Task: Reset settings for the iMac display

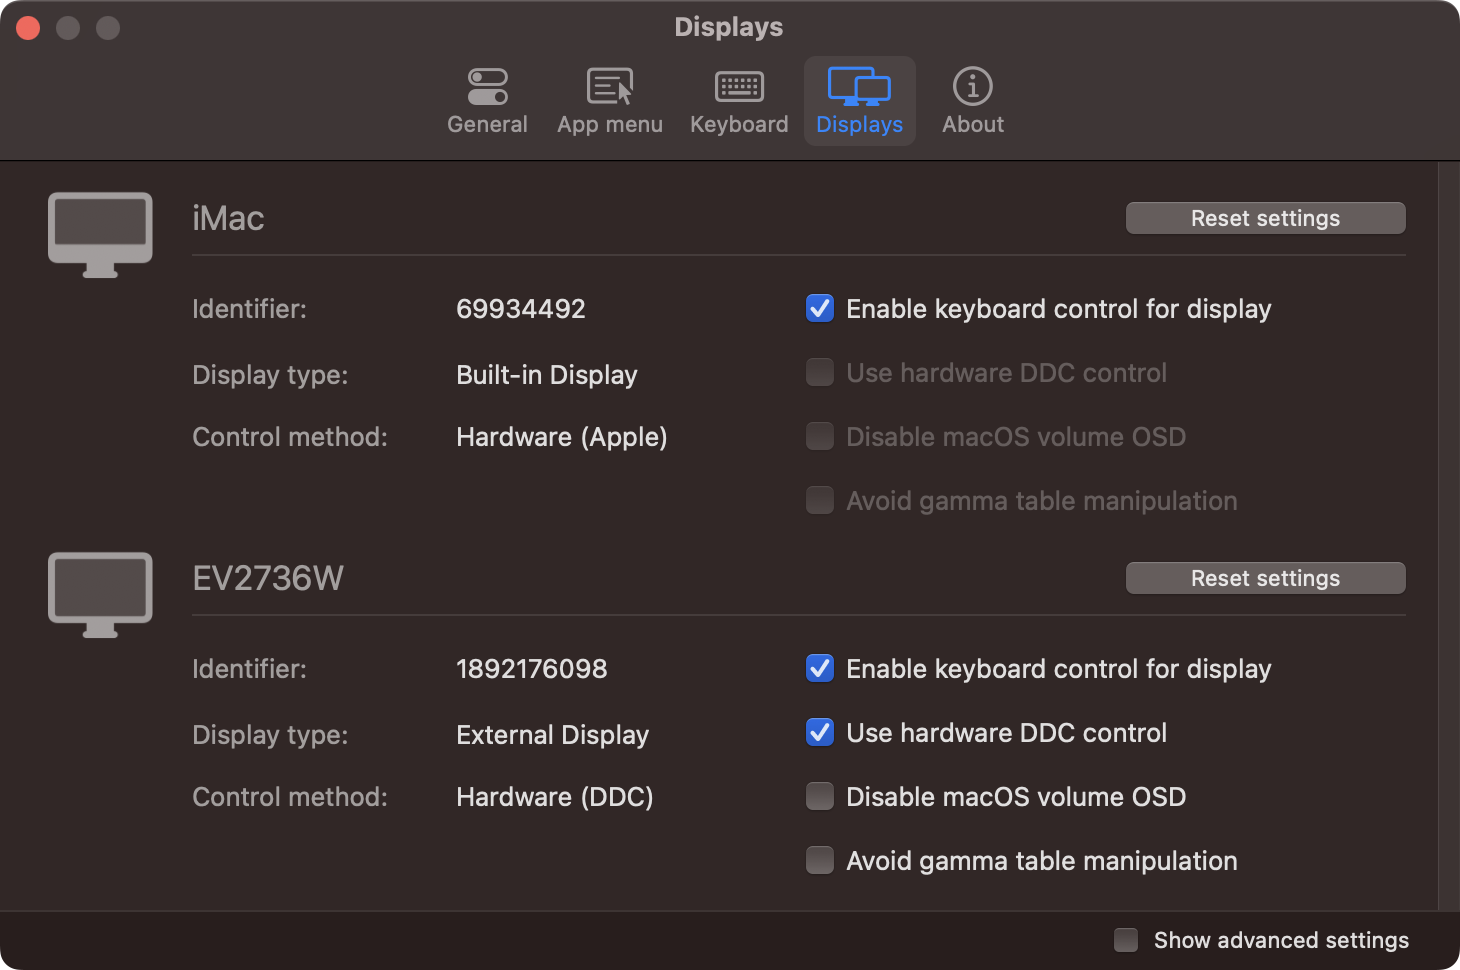Action: [x=1264, y=218]
